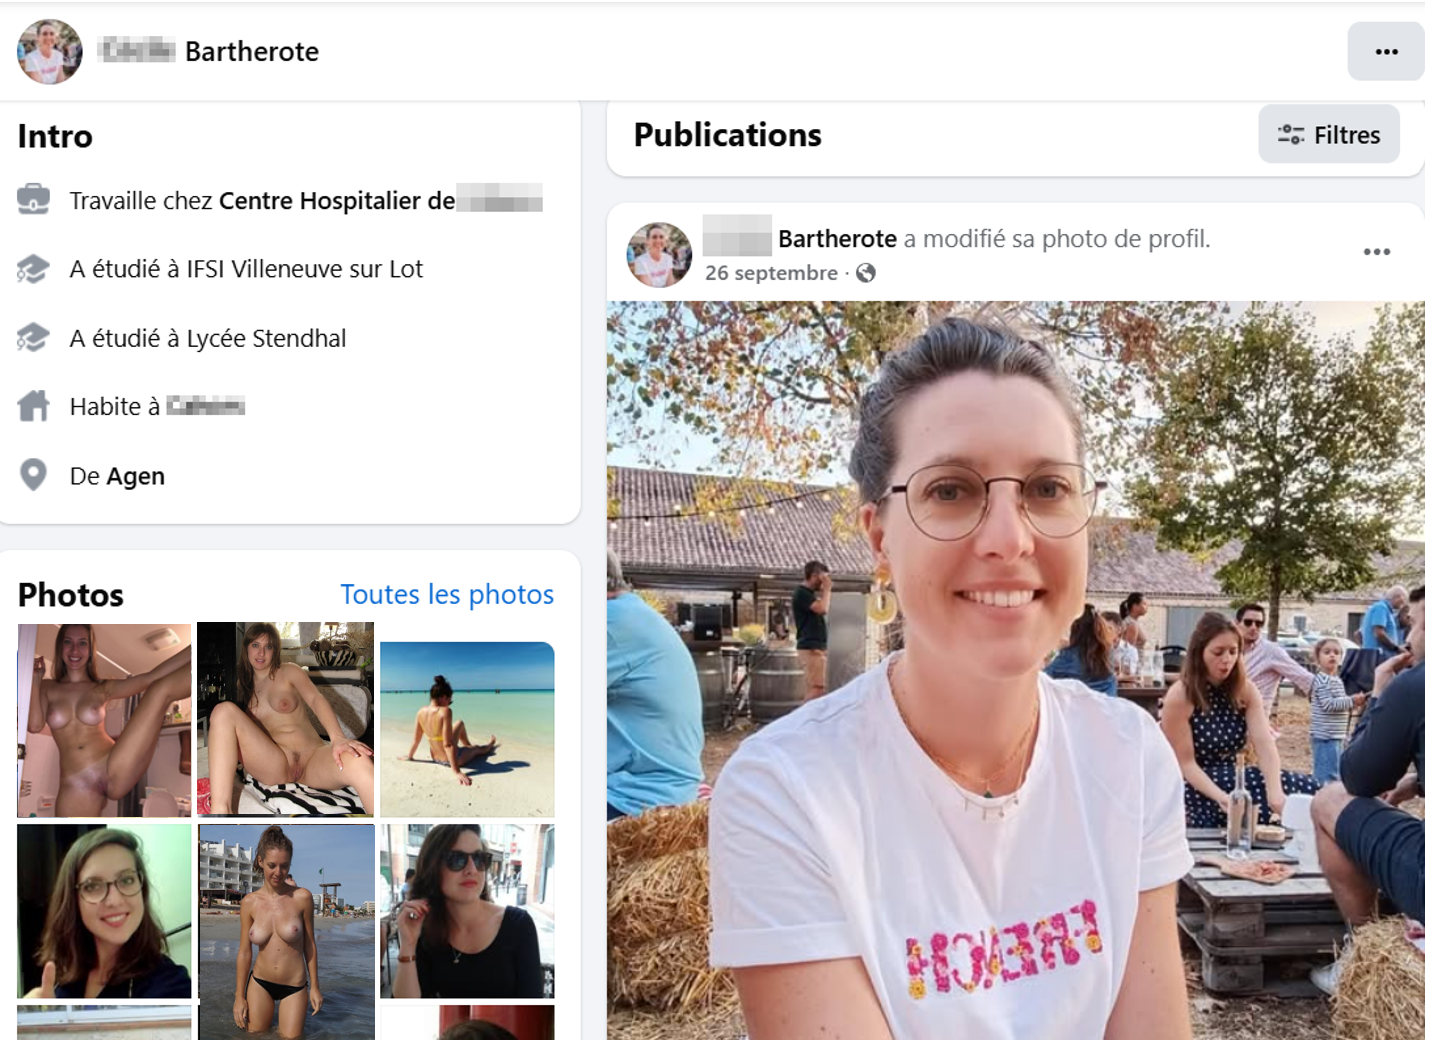This screenshot has height=1040, width=1452.
Task: Open the selfie with glasses thumbnail
Action: pyautogui.click(x=104, y=911)
